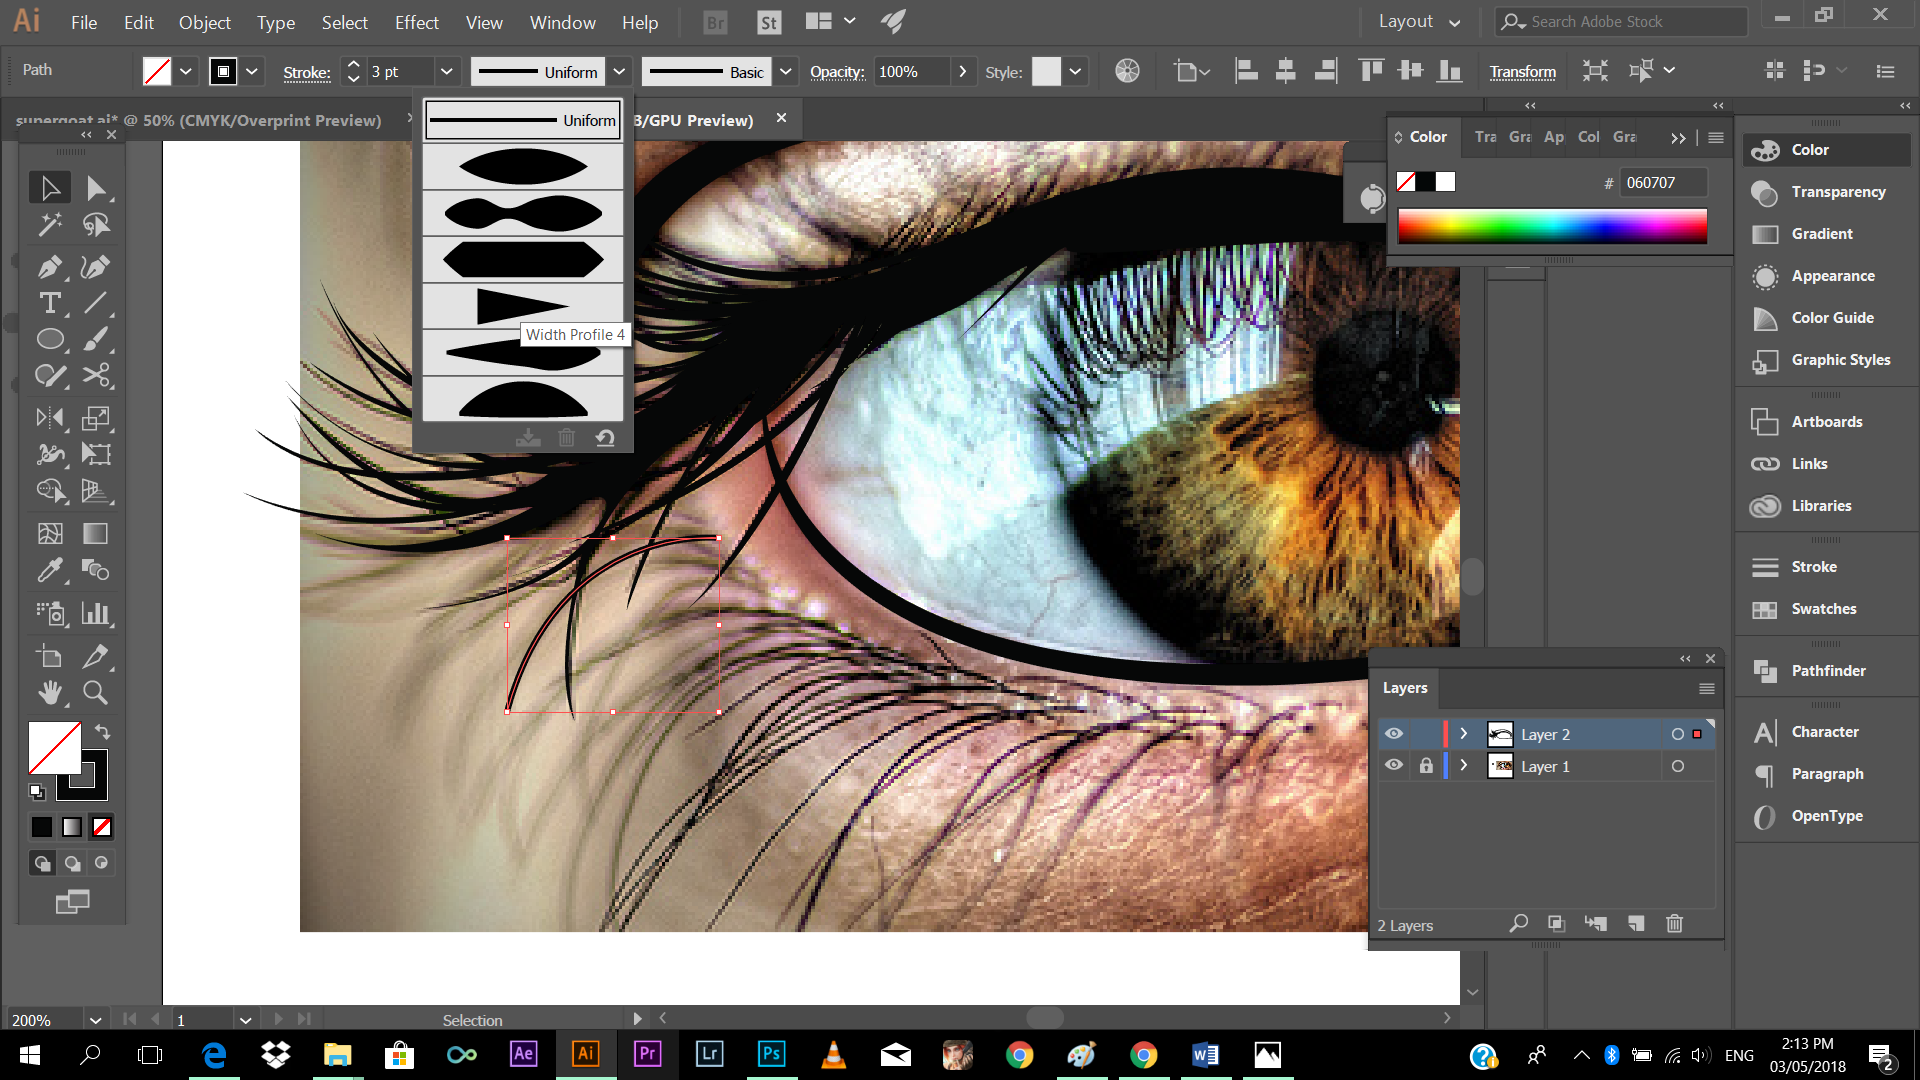Open the File menu

[84, 22]
